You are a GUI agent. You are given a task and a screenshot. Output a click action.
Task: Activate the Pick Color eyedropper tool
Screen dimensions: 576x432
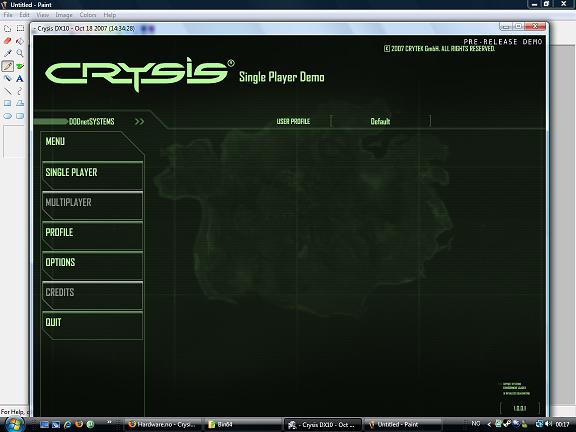tap(7, 53)
